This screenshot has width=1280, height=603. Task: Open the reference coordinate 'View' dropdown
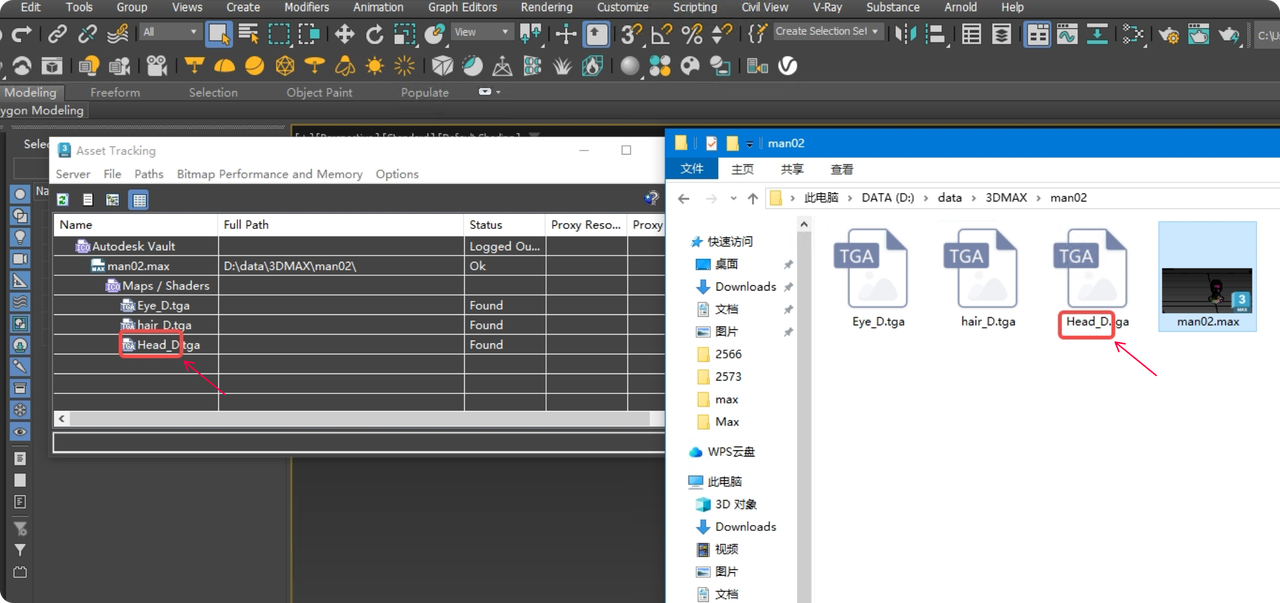tap(482, 32)
